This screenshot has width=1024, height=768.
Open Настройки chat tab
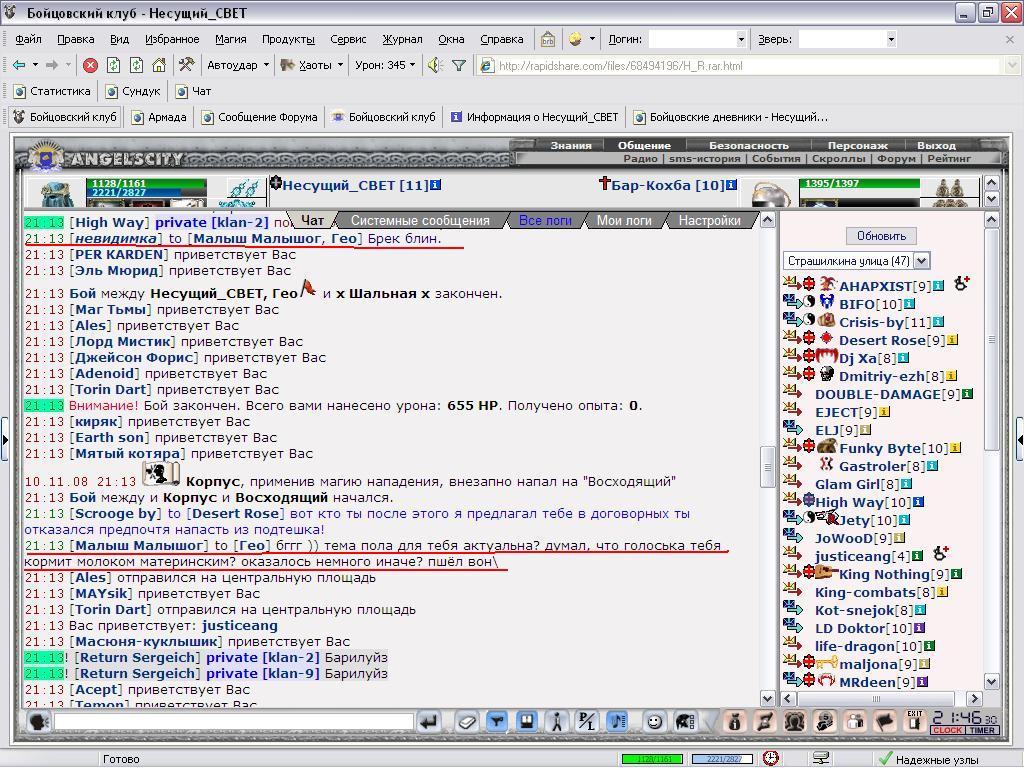(709, 221)
